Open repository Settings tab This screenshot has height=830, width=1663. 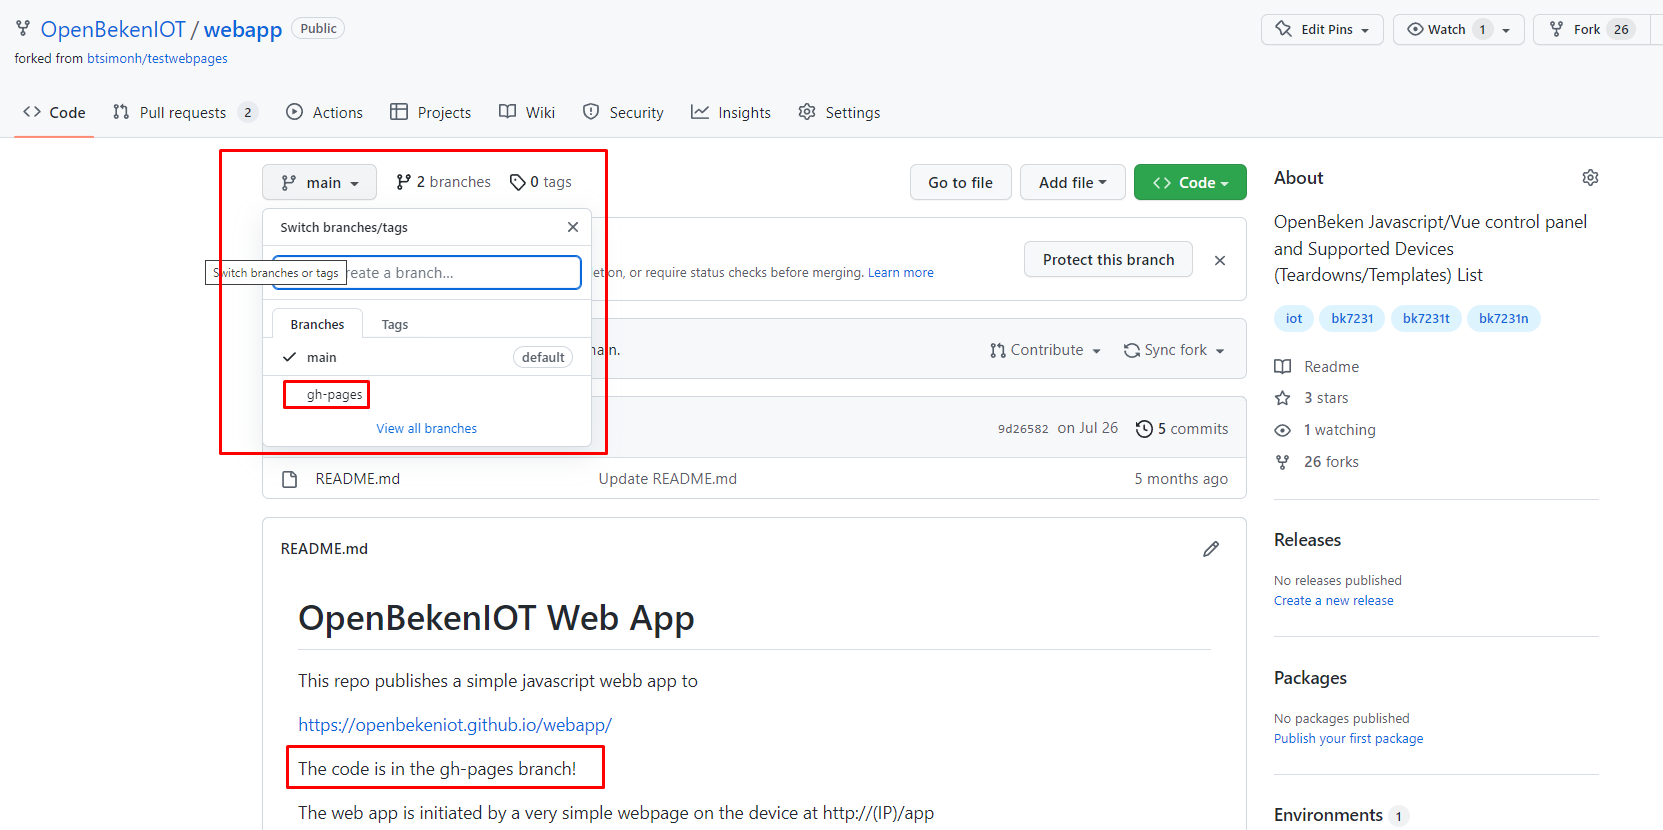coord(839,112)
